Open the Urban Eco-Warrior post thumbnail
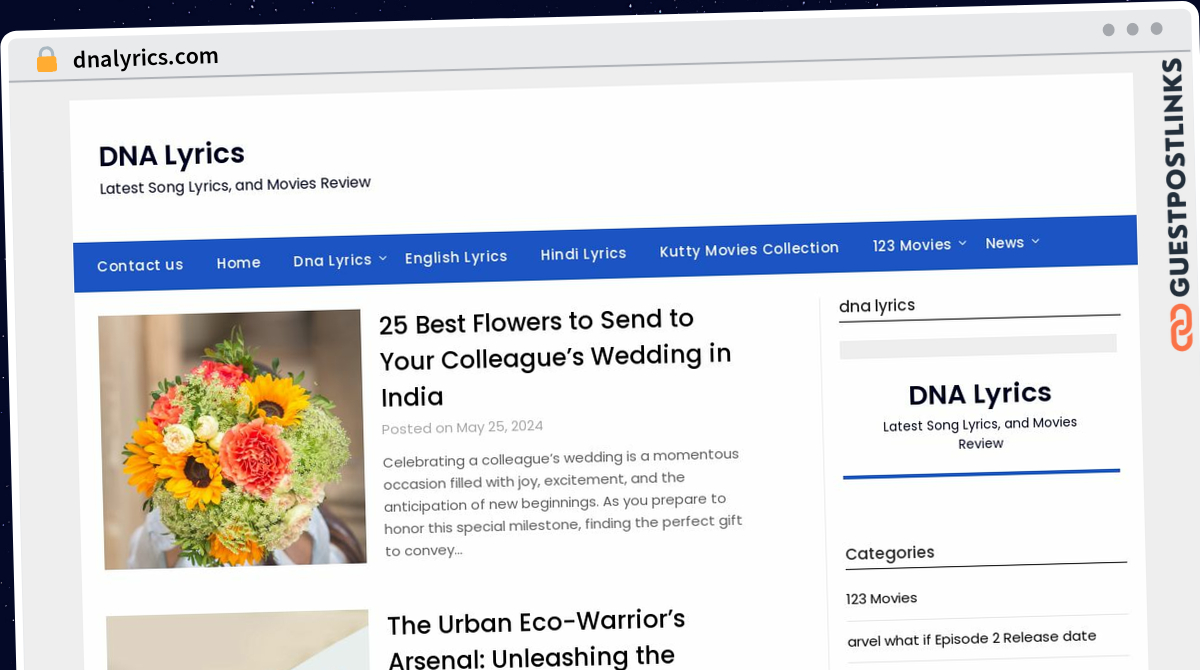The width and height of the screenshot is (1200, 670). point(238,640)
